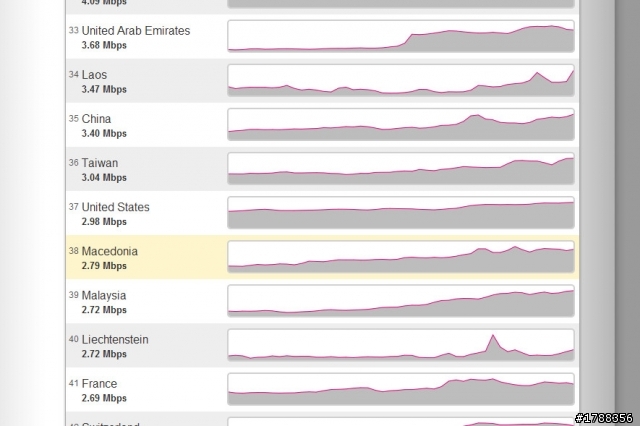Select the Malaysia country name
Screen dimensions: 640x426
104,295
